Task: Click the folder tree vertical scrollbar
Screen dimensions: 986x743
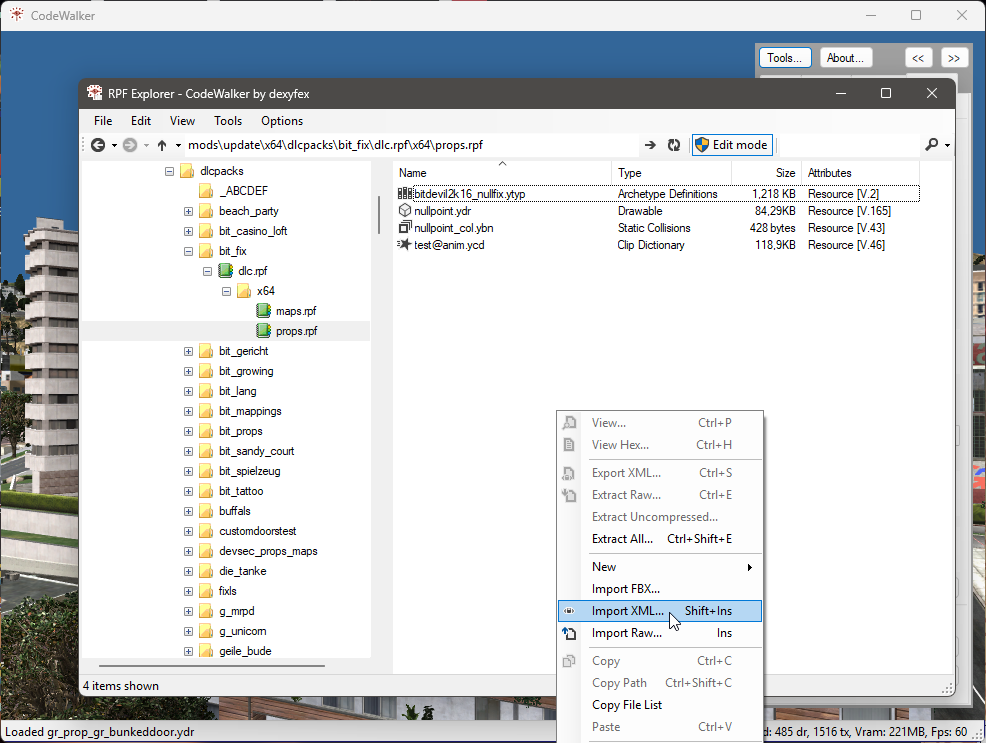Action: (x=378, y=214)
